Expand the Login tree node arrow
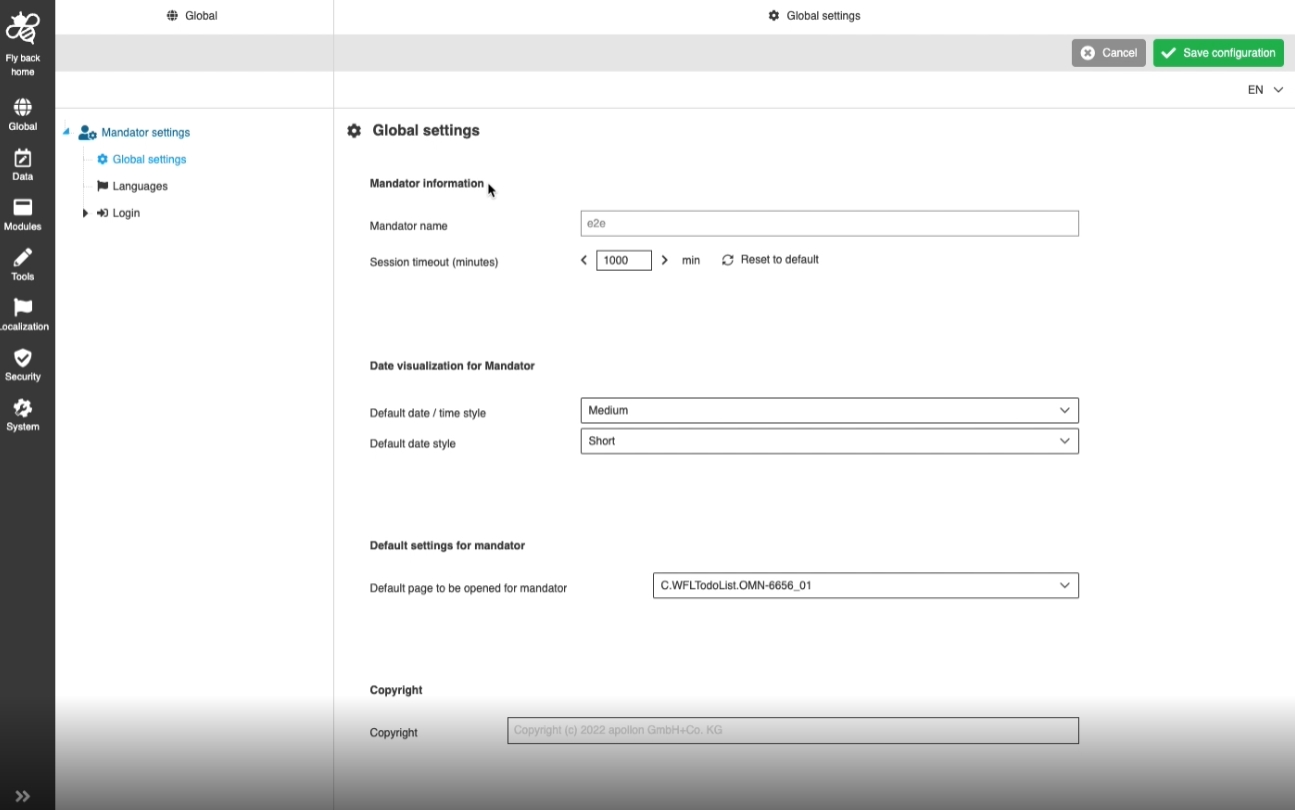This screenshot has height=810, width=1295. click(85, 213)
